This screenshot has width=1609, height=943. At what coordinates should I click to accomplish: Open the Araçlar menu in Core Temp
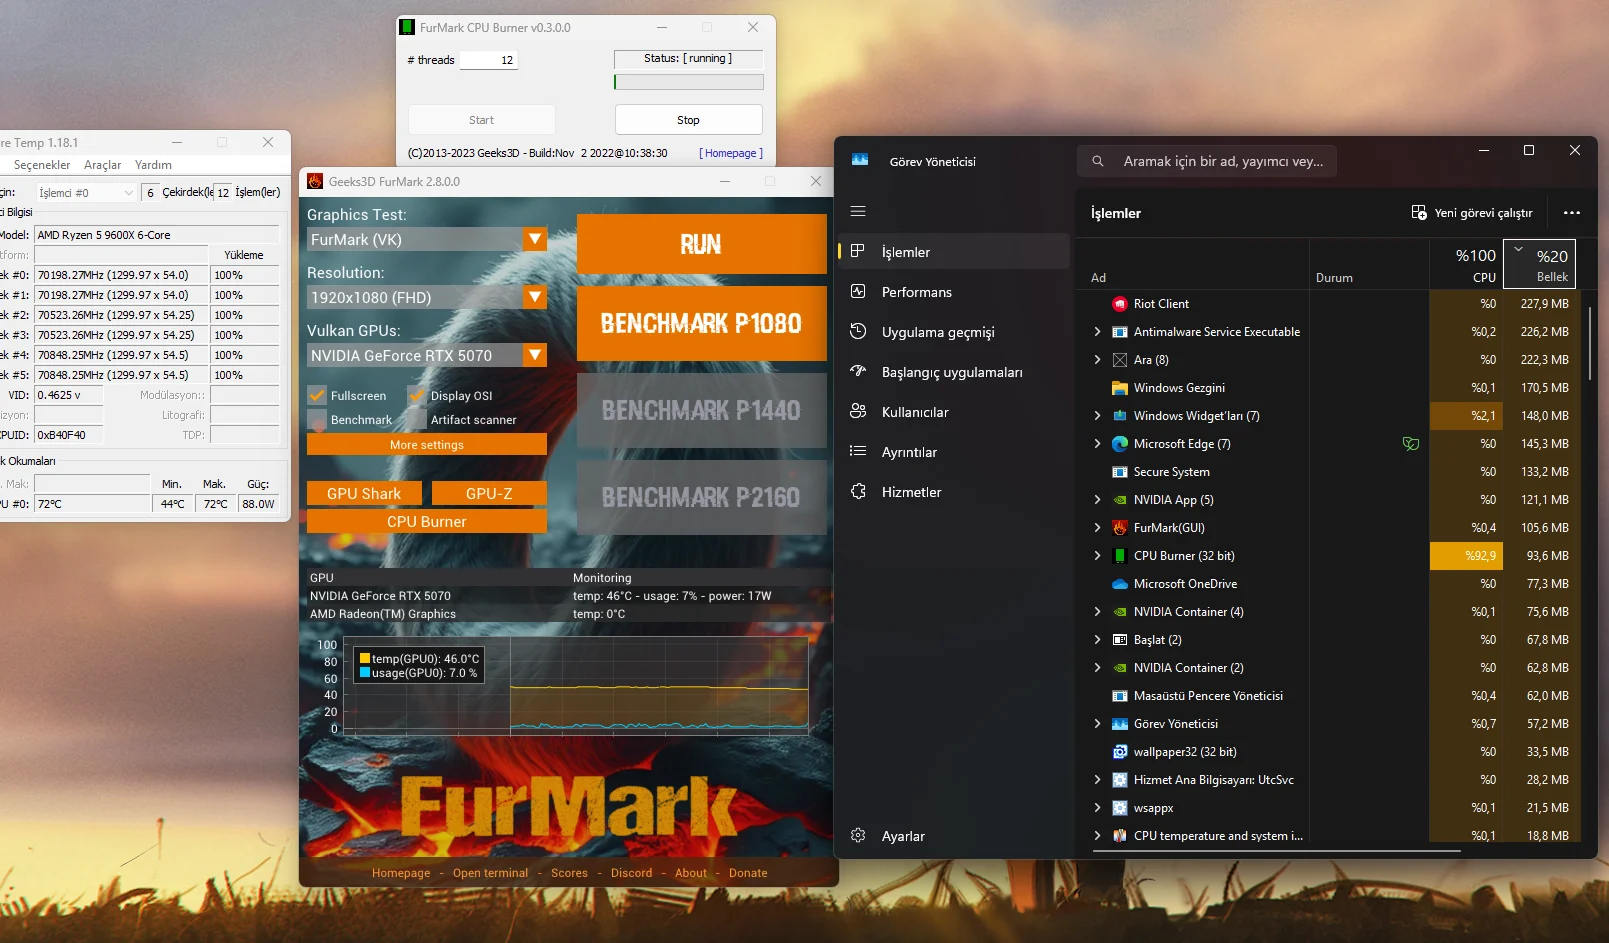click(102, 165)
